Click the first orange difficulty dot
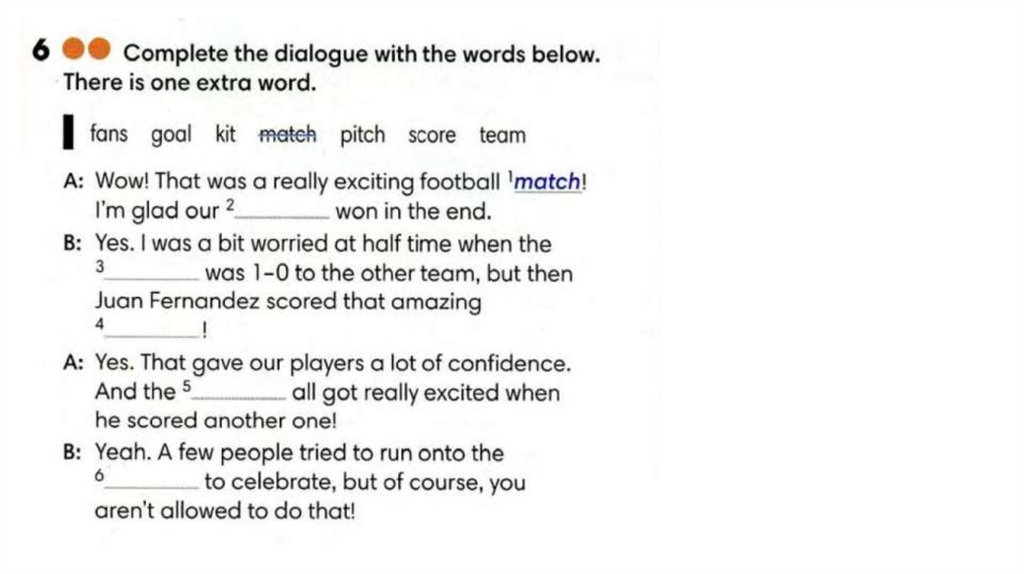 [x=74, y=50]
